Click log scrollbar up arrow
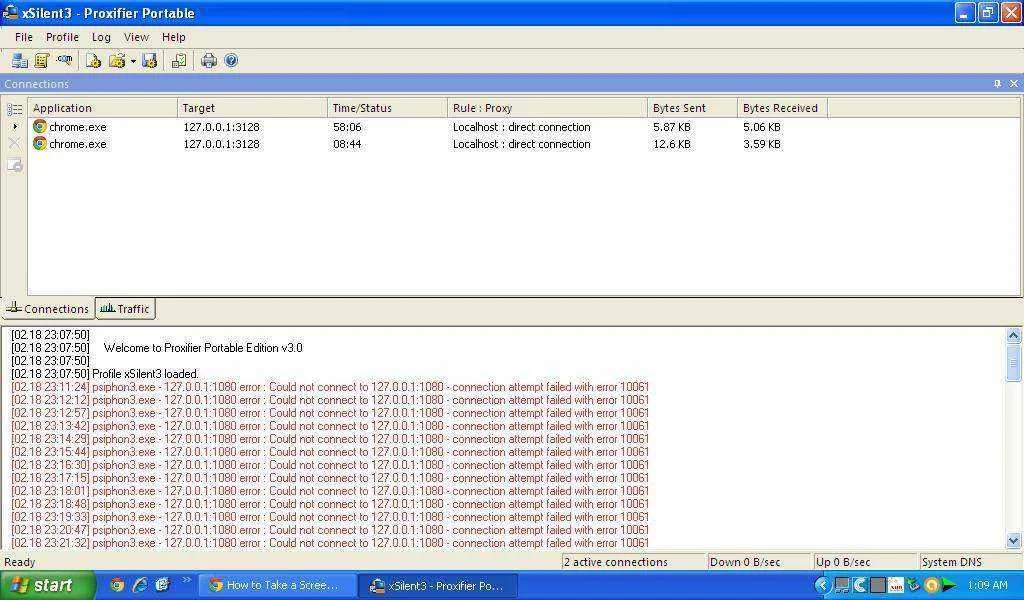 (x=1014, y=336)
